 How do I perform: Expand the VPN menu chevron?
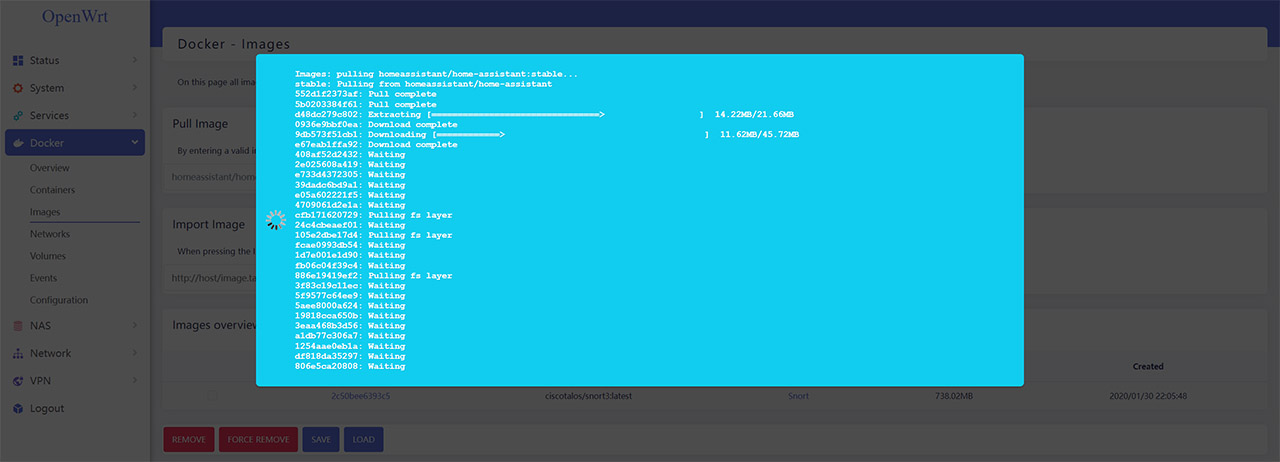point(134,381)
